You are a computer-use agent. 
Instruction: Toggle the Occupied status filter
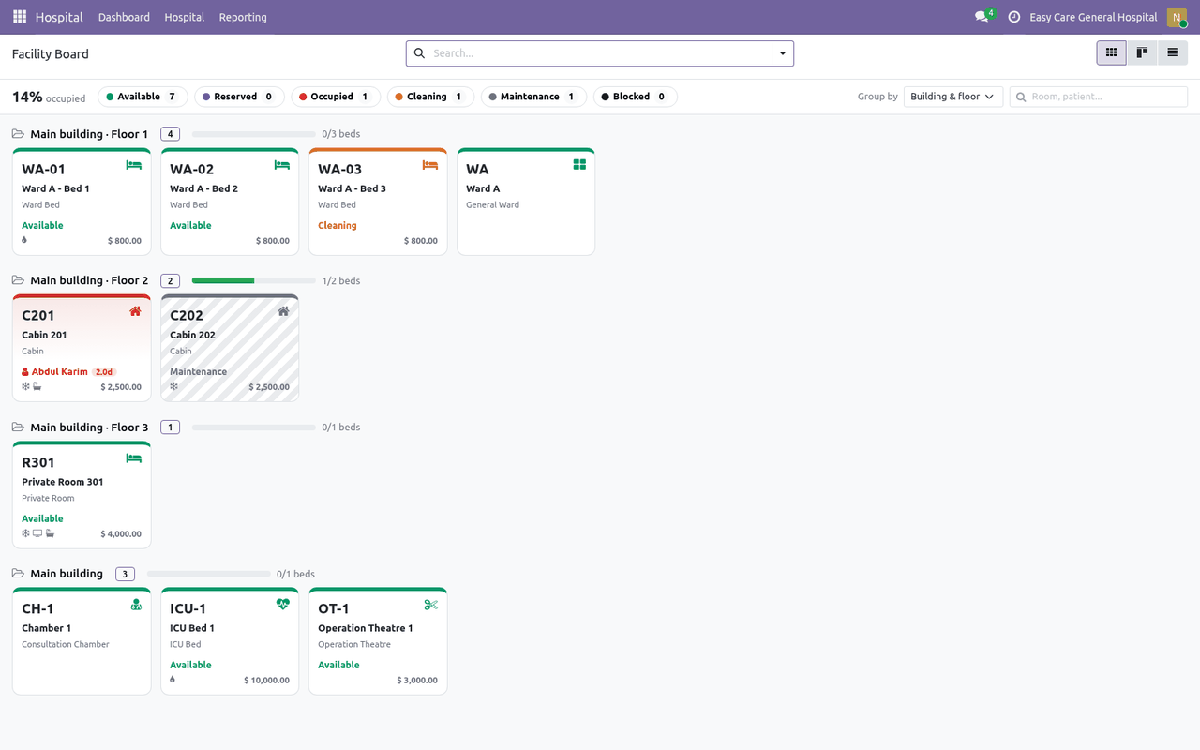click(x=335, y=97)
